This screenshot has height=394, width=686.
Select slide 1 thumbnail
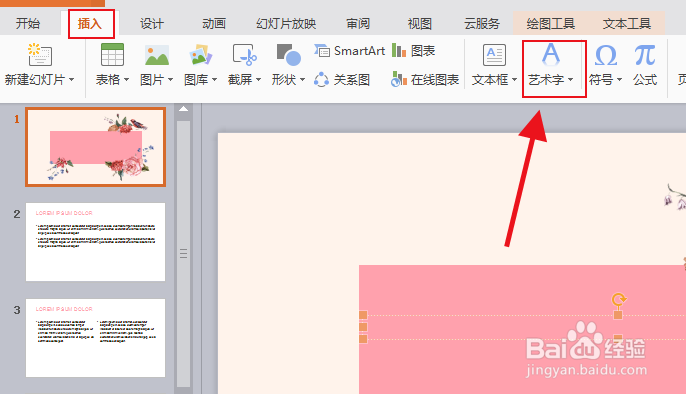[95, 147]
